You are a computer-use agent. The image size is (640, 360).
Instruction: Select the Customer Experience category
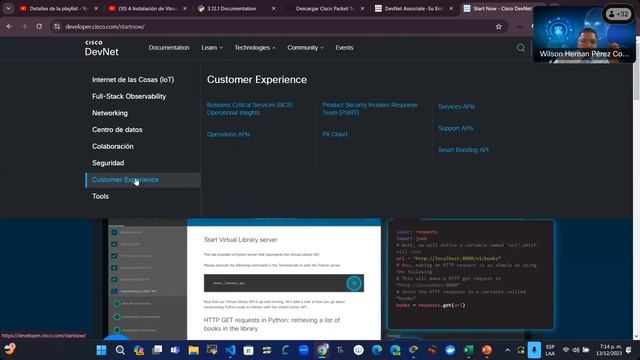(x=142, y=180)
